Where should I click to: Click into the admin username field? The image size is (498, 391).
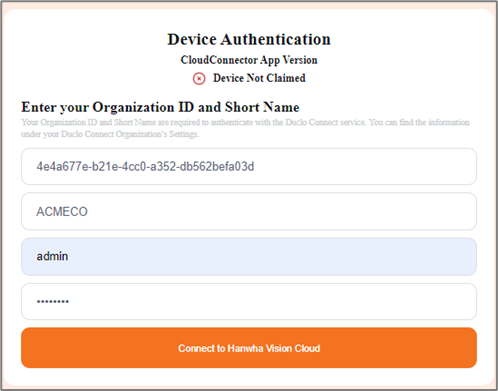(x=249, y=256)
